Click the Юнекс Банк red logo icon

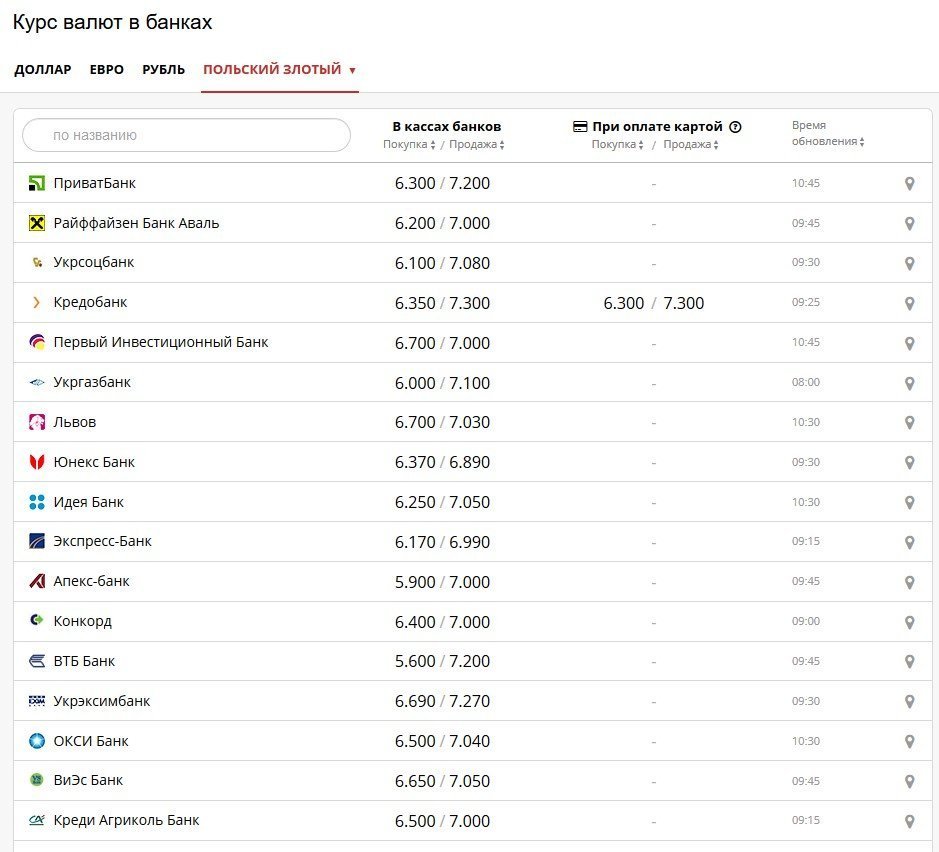[x=37, y=462]
